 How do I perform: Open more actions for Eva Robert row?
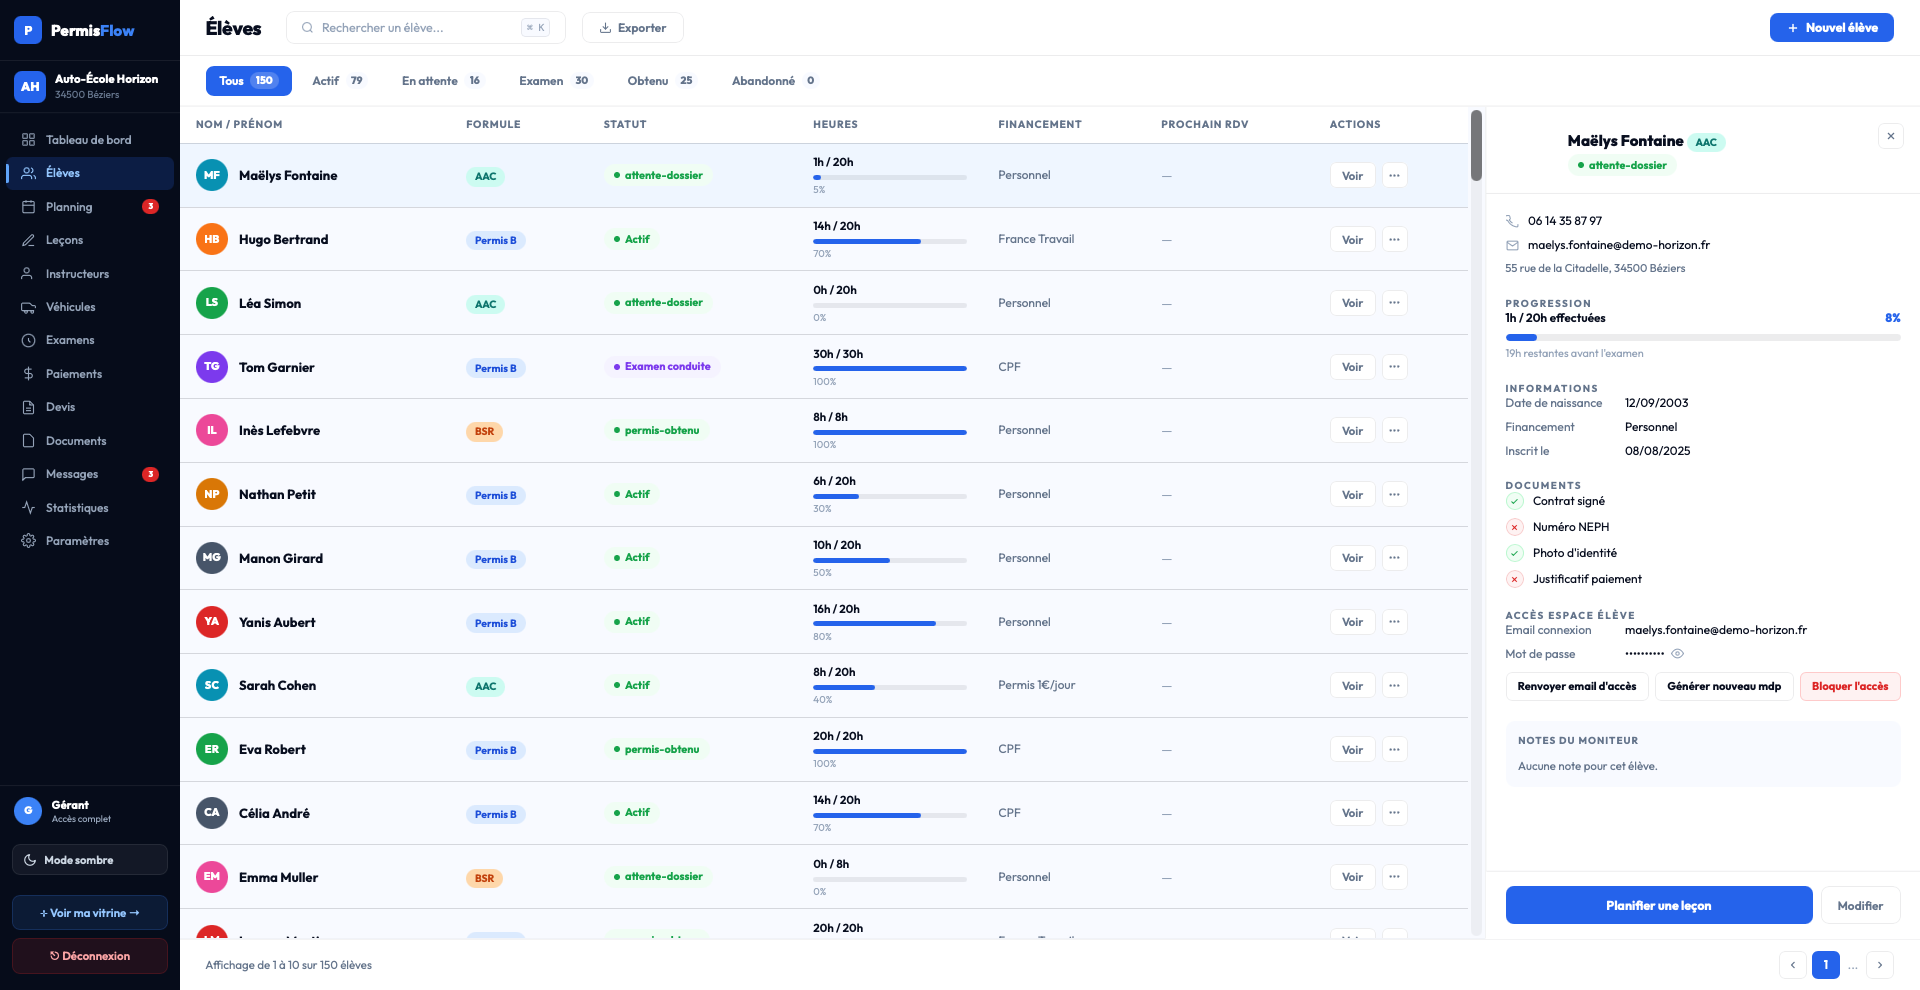click(x=1394, y=749)
